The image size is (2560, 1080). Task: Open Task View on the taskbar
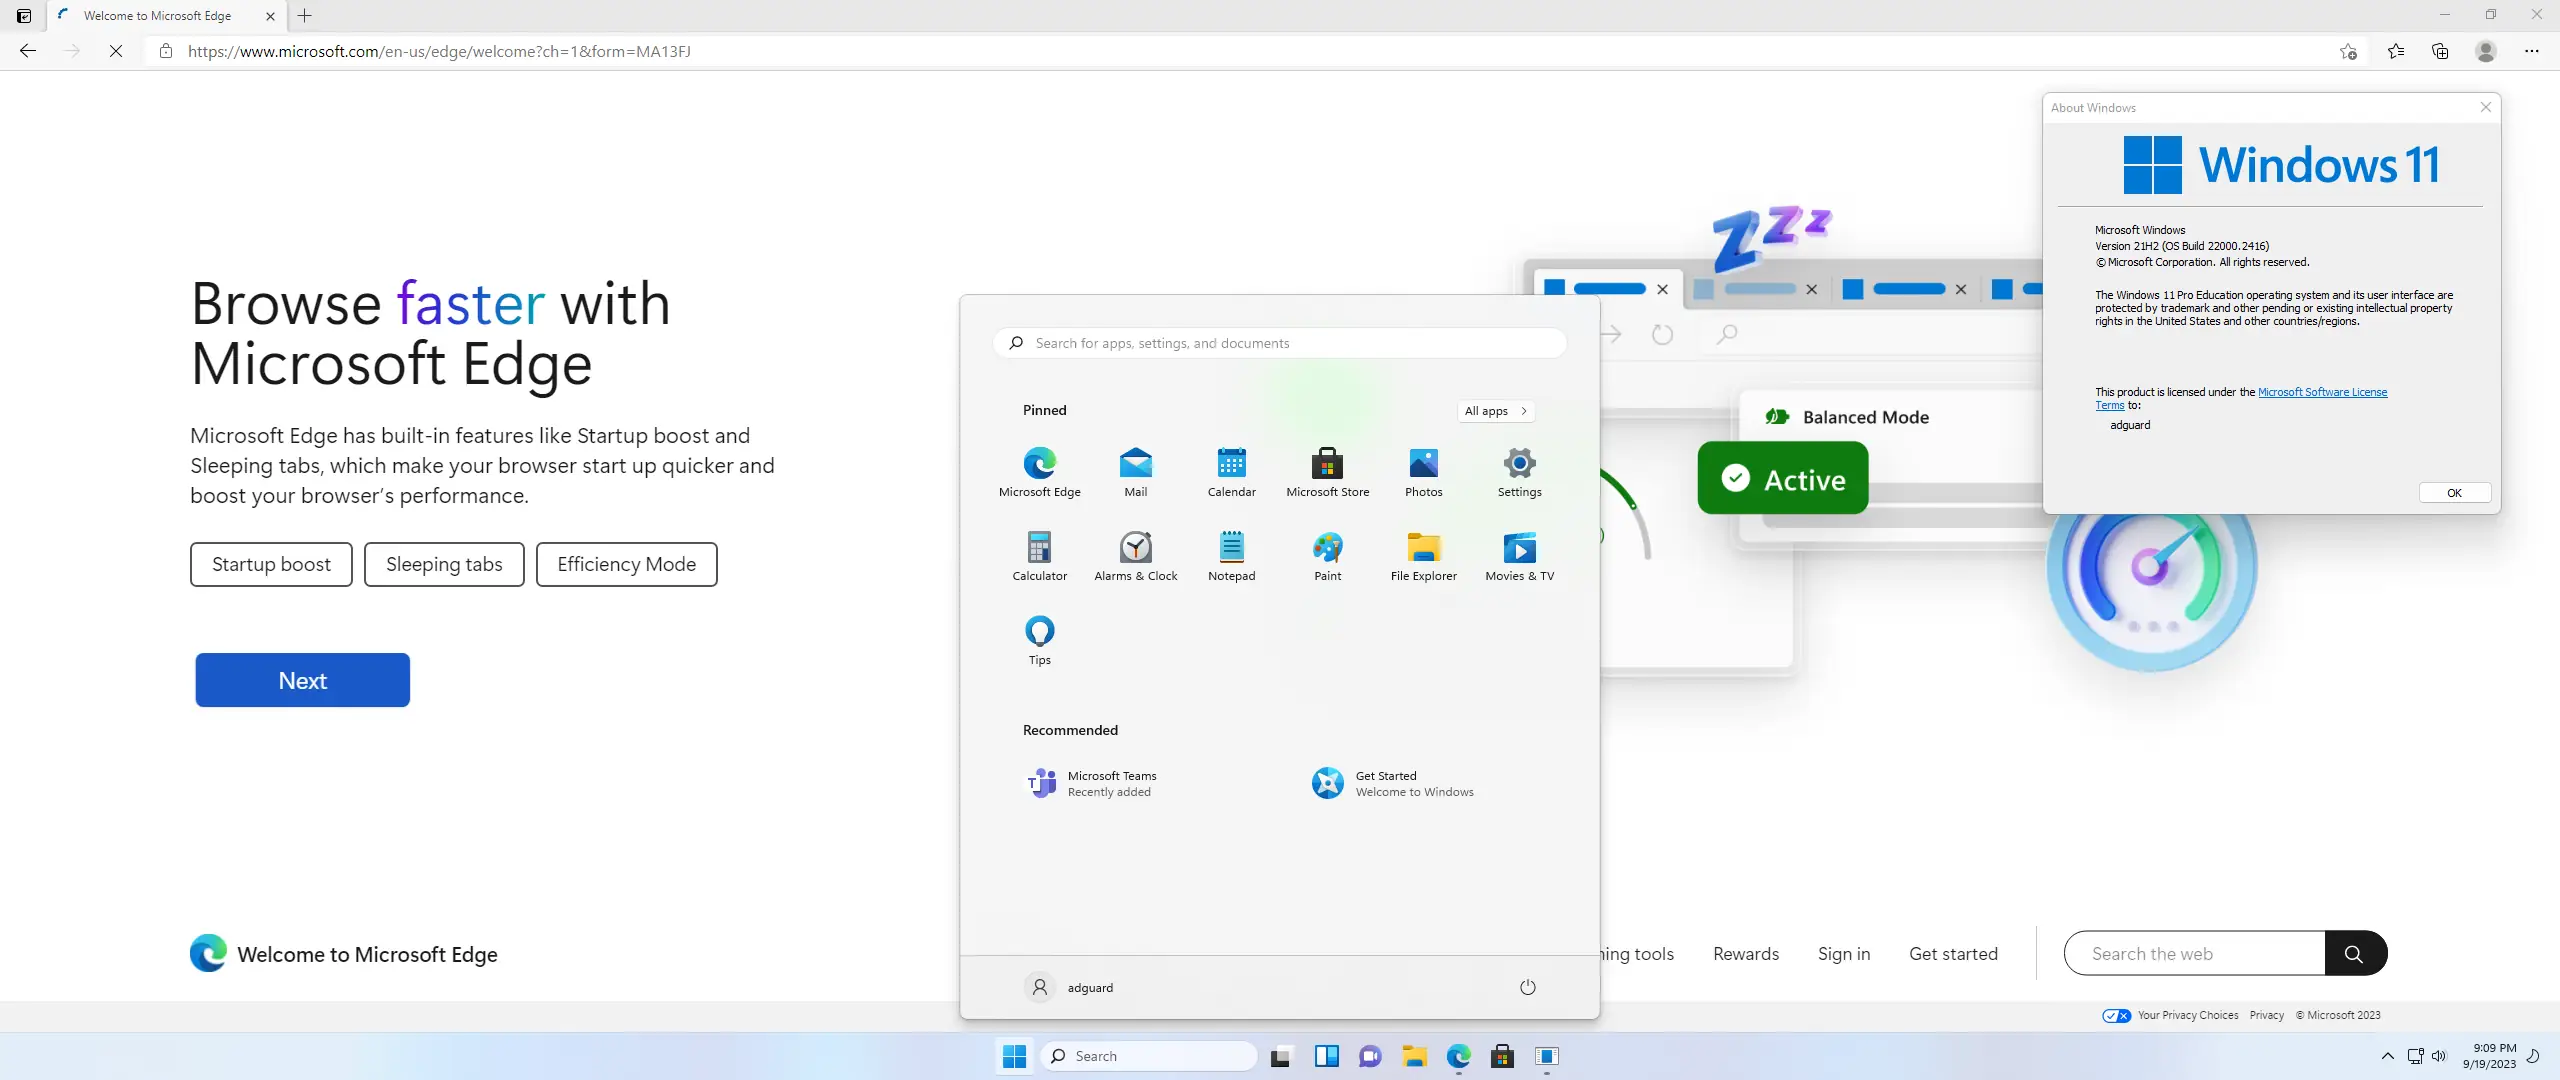click(x=1281, y=1056)
